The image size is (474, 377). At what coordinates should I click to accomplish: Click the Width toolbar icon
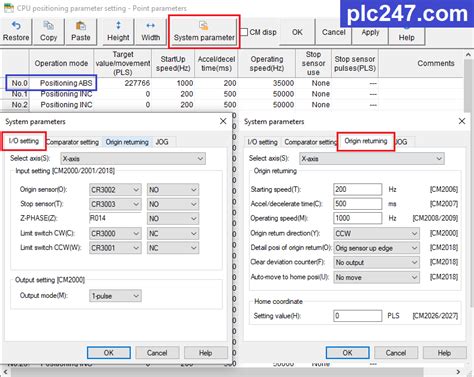tap(151, 31)
